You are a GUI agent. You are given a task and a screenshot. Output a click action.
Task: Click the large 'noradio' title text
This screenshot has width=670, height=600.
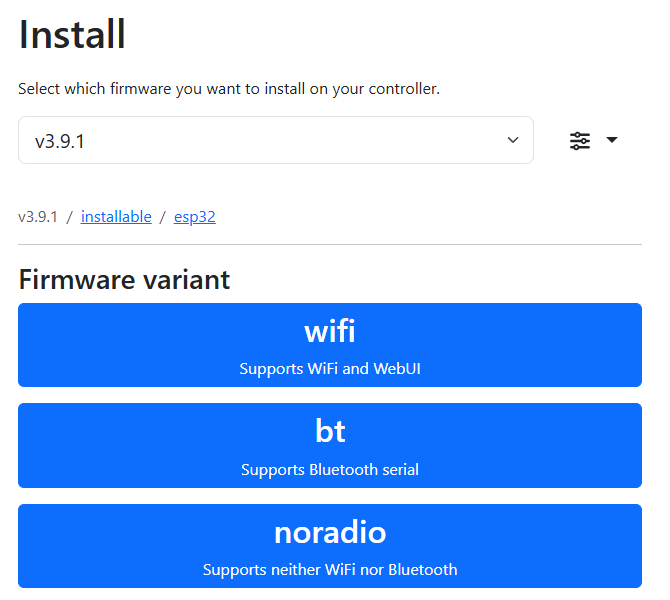[x=330, y=532]
